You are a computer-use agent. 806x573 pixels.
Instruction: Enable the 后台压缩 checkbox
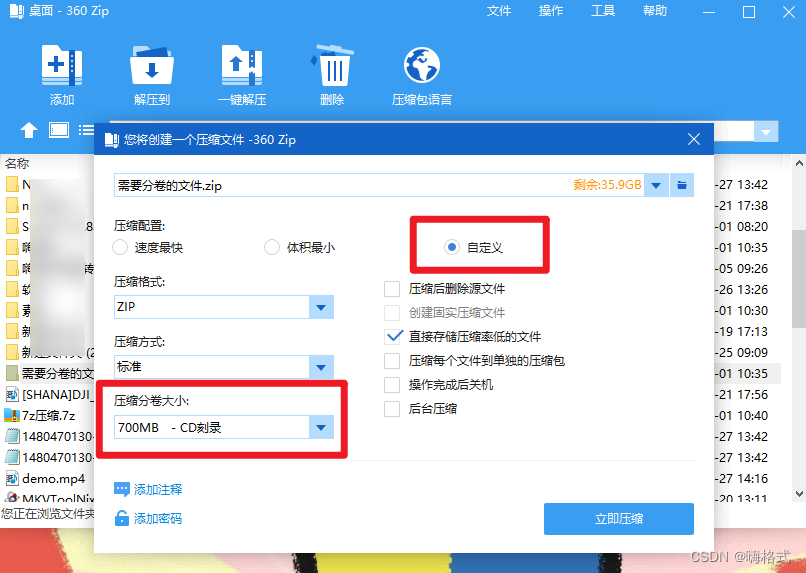coord(392,409)
